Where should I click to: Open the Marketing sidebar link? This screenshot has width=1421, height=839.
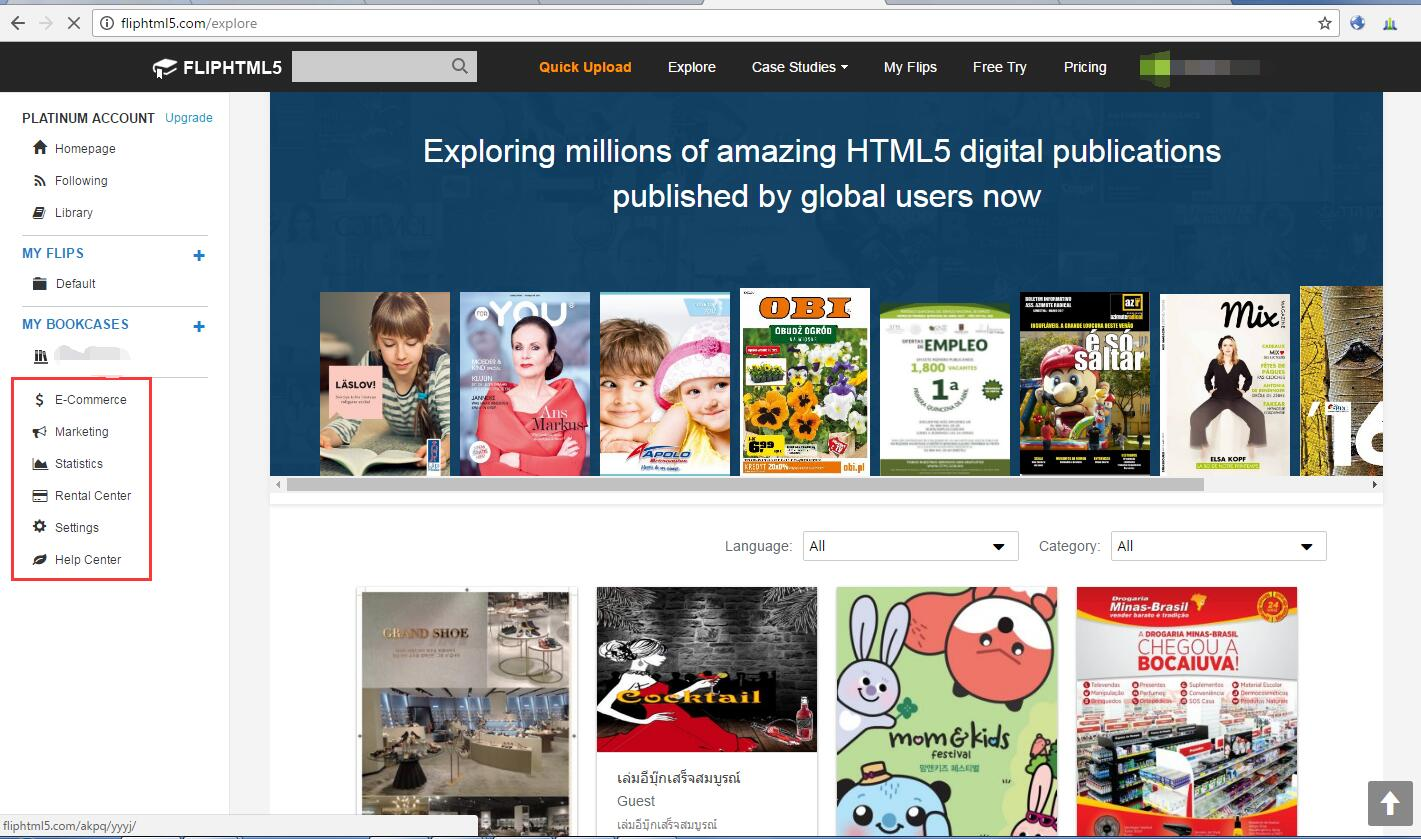point(82,432)
